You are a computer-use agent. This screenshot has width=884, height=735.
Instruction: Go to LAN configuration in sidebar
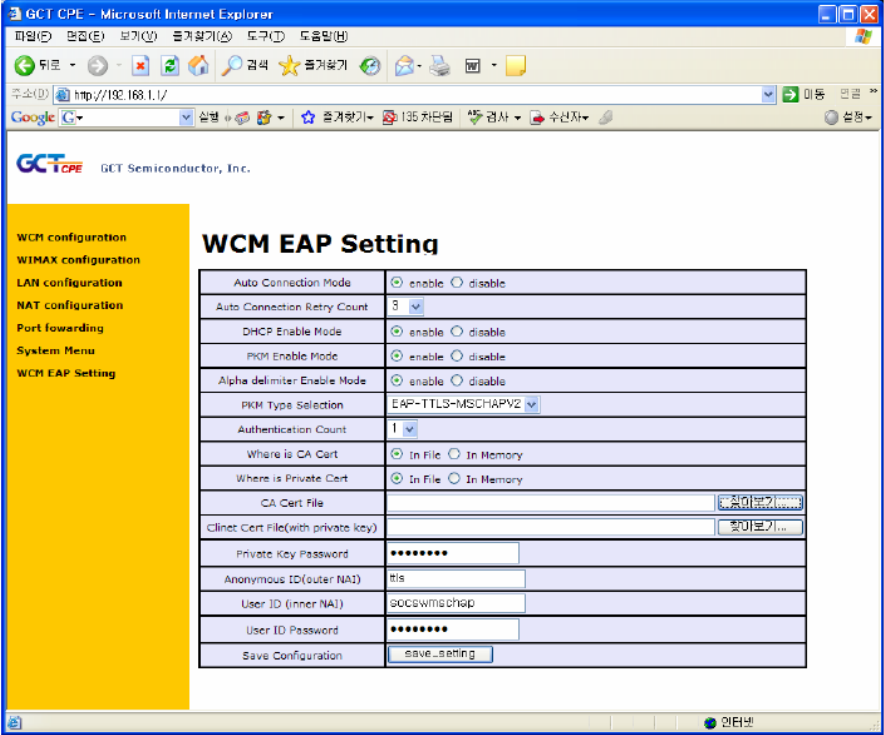(69, 282)
